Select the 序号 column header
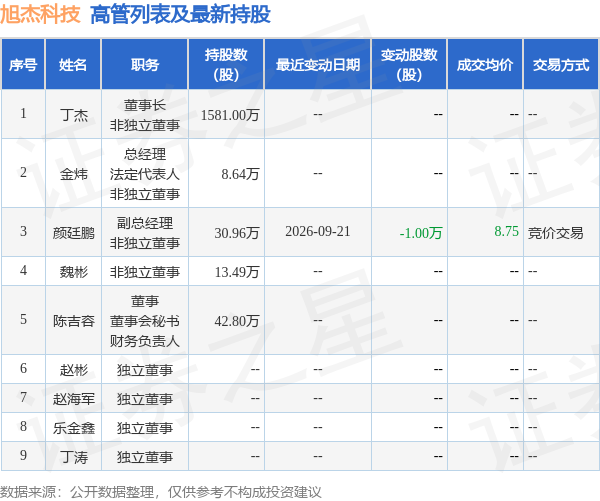The height and width of the screenshot is (501, 600). click(23, 65)
